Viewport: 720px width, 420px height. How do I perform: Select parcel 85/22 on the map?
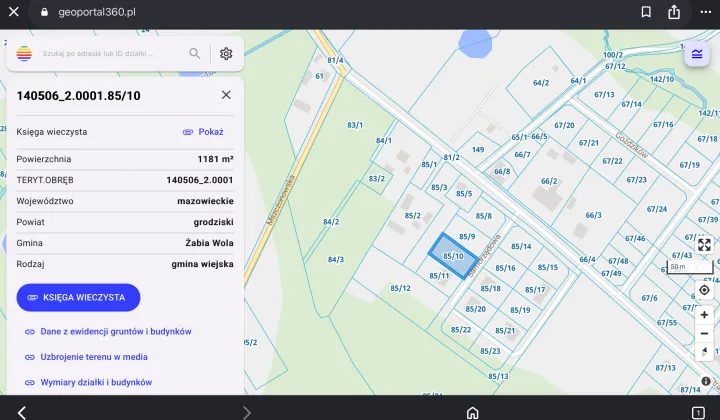(x=461, y=330)
